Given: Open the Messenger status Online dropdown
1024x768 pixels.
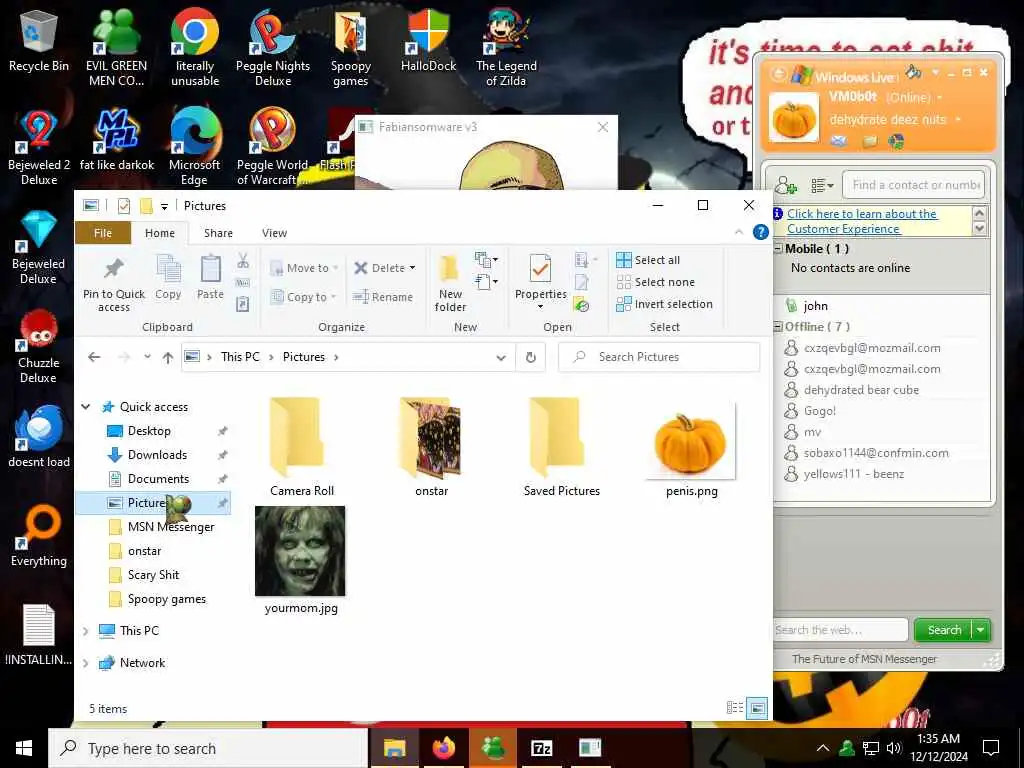Looking at the screenshot, I should pyautogui.click(x=940, y=98).
